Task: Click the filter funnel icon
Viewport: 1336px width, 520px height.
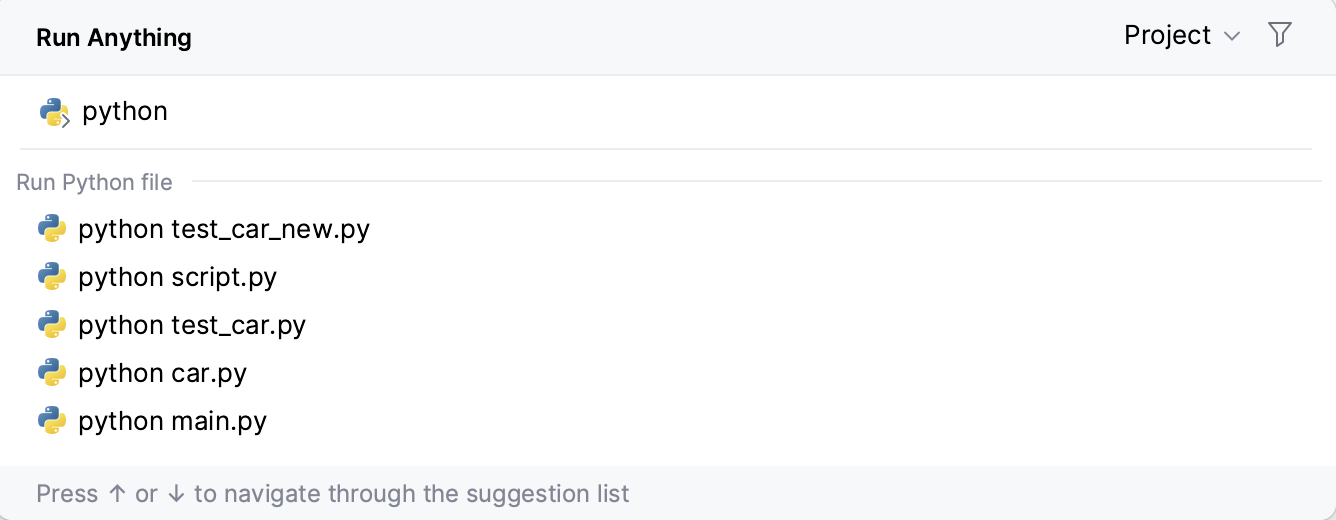Action: 1279,35
